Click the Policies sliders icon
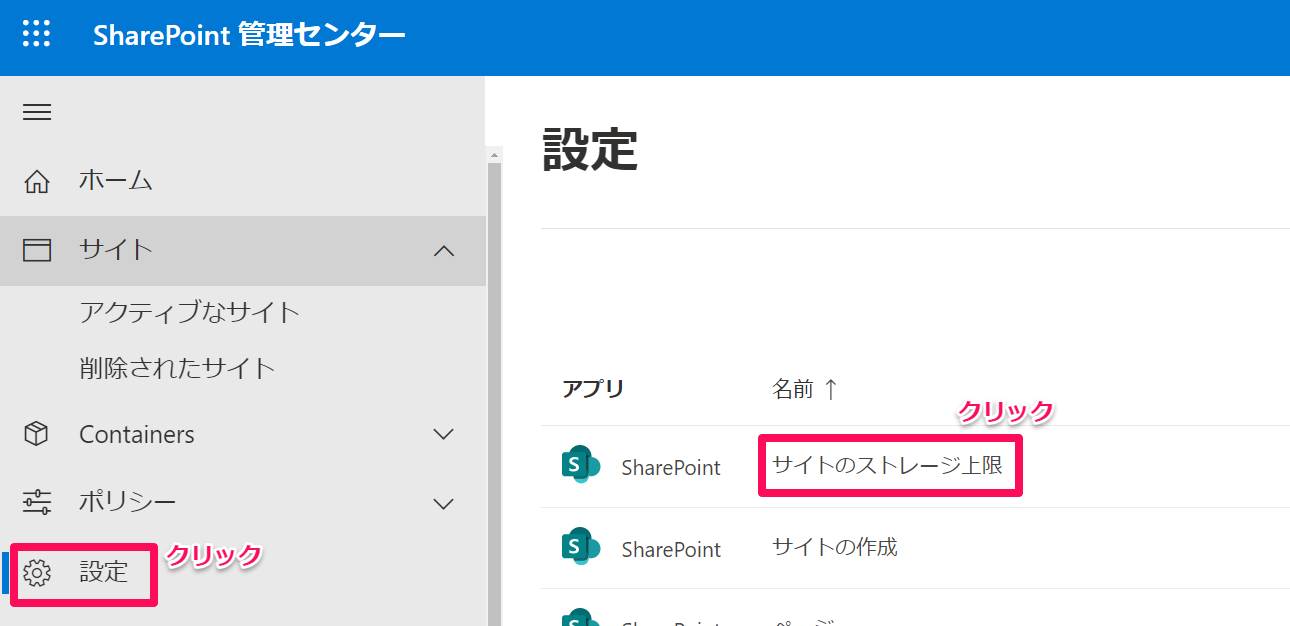 [37, 502]
